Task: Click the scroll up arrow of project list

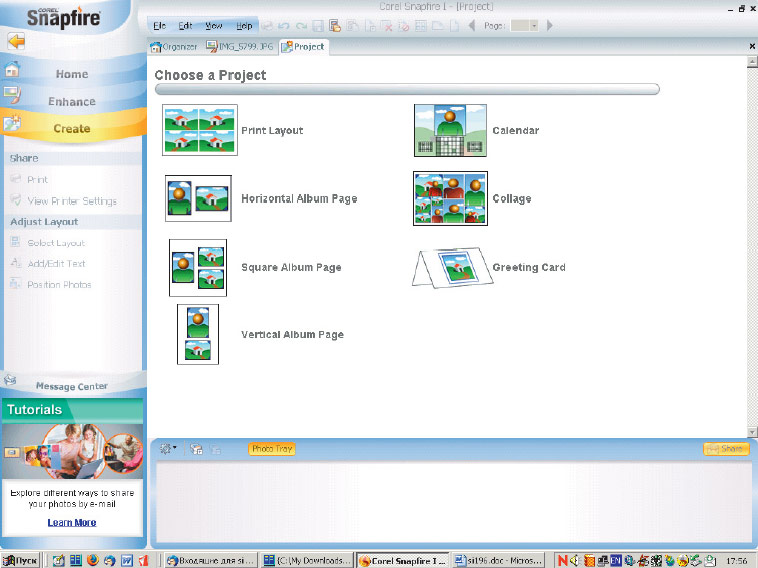Action: [751, 62]
